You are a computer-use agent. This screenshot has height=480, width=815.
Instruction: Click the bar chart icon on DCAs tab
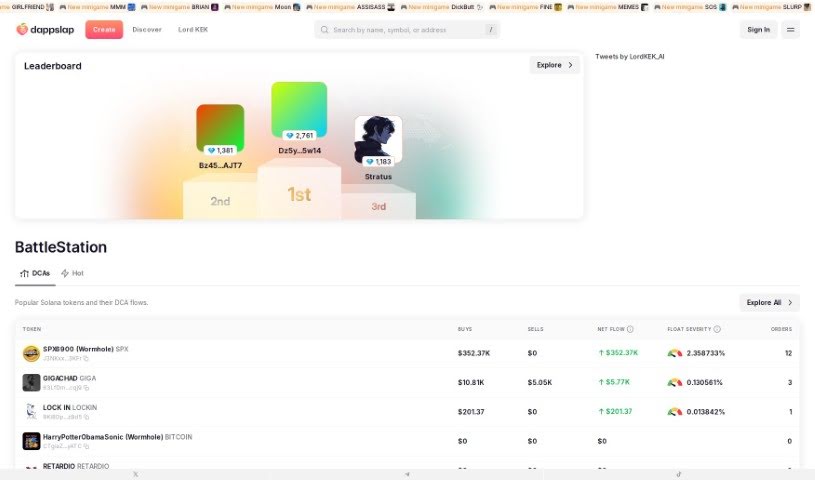pyautogui.click(x=24, y=273)
